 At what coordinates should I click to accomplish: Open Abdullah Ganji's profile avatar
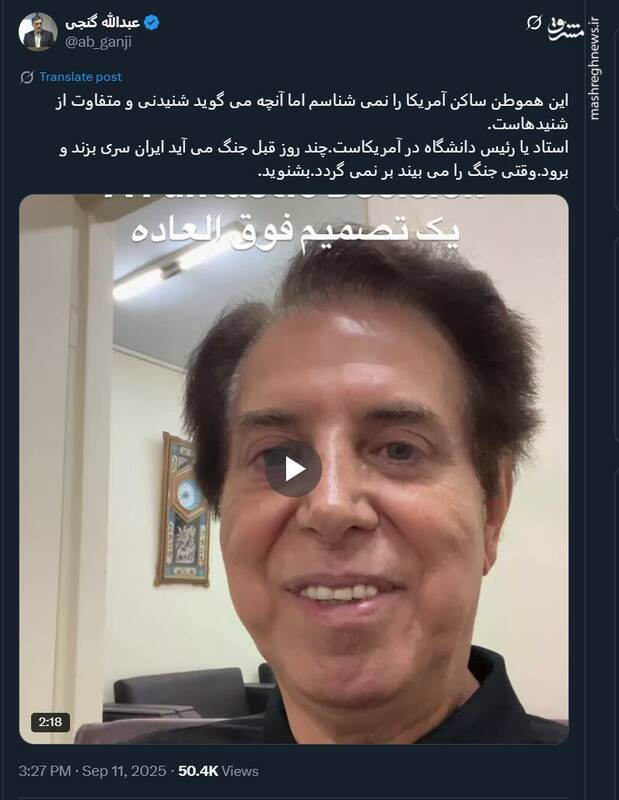(38, 32)
